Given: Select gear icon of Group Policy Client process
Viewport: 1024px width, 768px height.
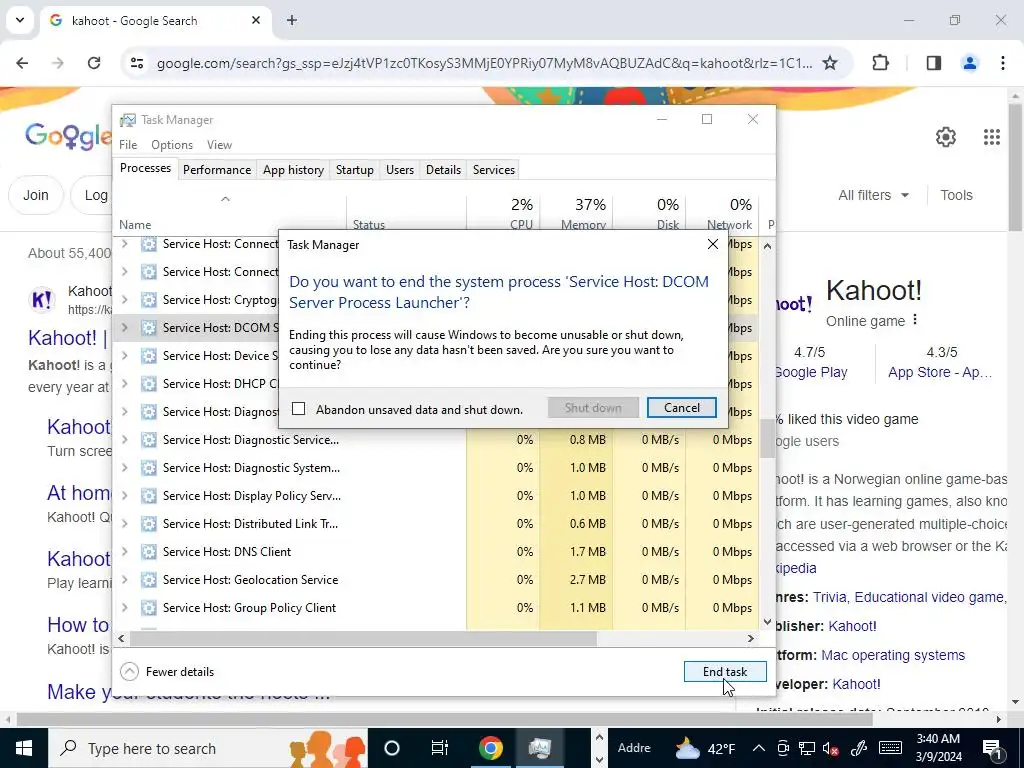Looking at the screenshot, I should point(149,608).
